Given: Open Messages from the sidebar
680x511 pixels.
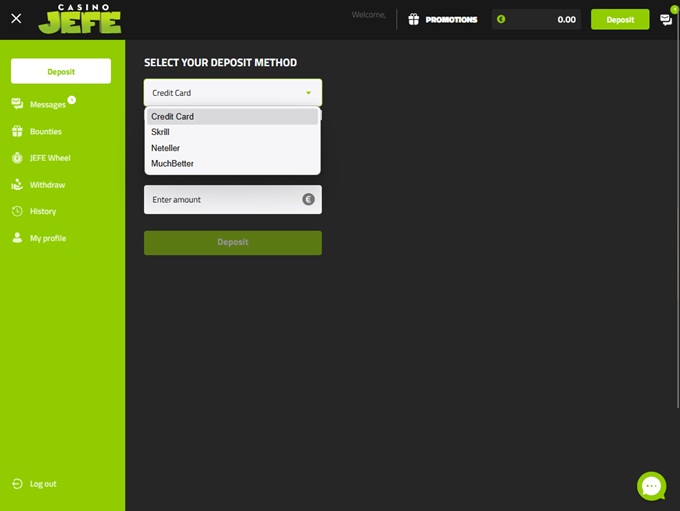Looking at the screenshot, I should click(x=47, y=104).
